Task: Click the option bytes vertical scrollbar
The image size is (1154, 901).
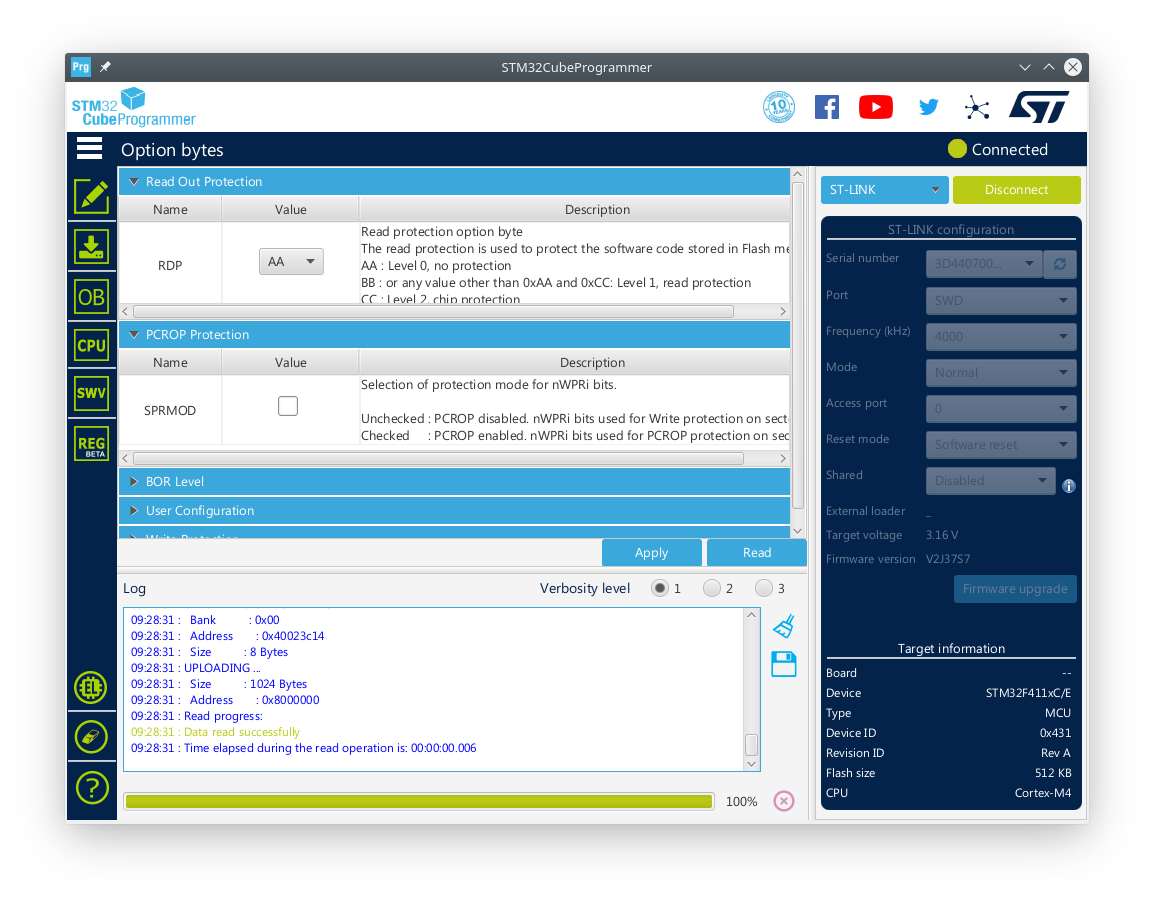Action: tap(798, 345)
